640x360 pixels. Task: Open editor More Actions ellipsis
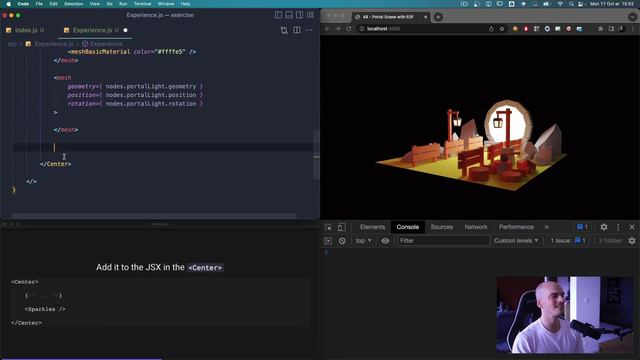click(x=309, y=30)
